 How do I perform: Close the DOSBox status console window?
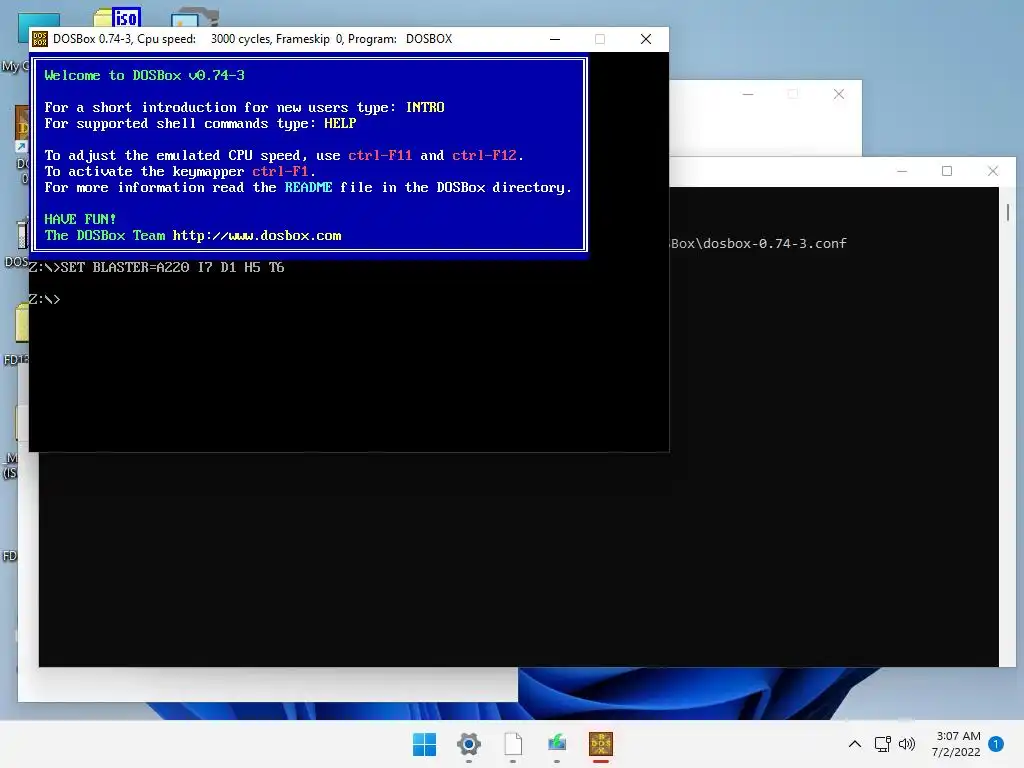point(993,171)
